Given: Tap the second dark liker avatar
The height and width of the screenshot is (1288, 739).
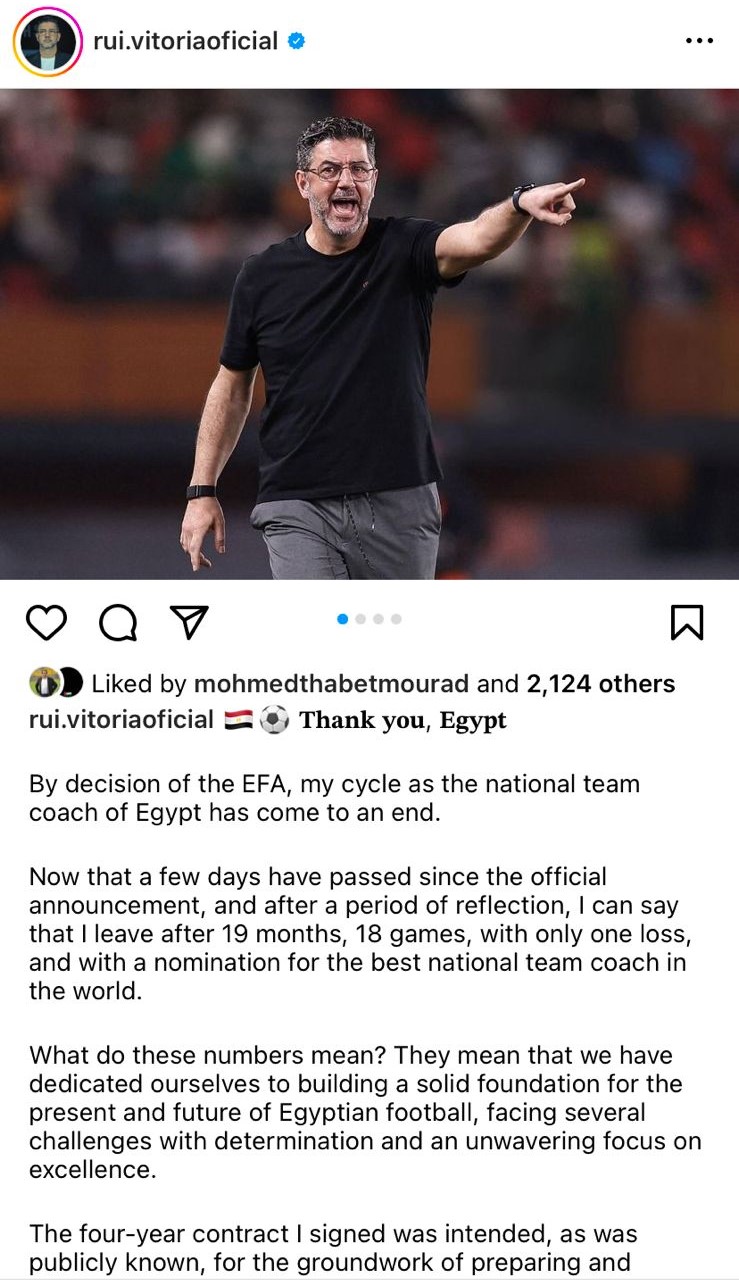Looking at the screenshot, I should pos(68,684).
